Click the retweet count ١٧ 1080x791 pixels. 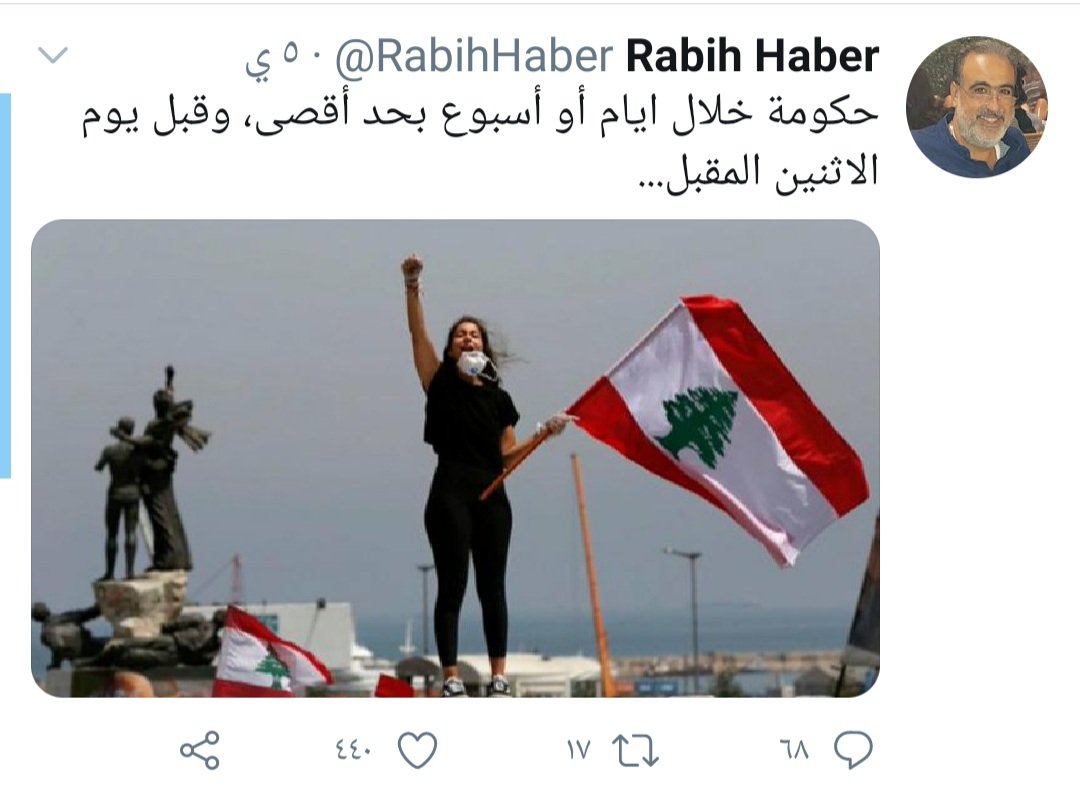click(x=579, y=749)
